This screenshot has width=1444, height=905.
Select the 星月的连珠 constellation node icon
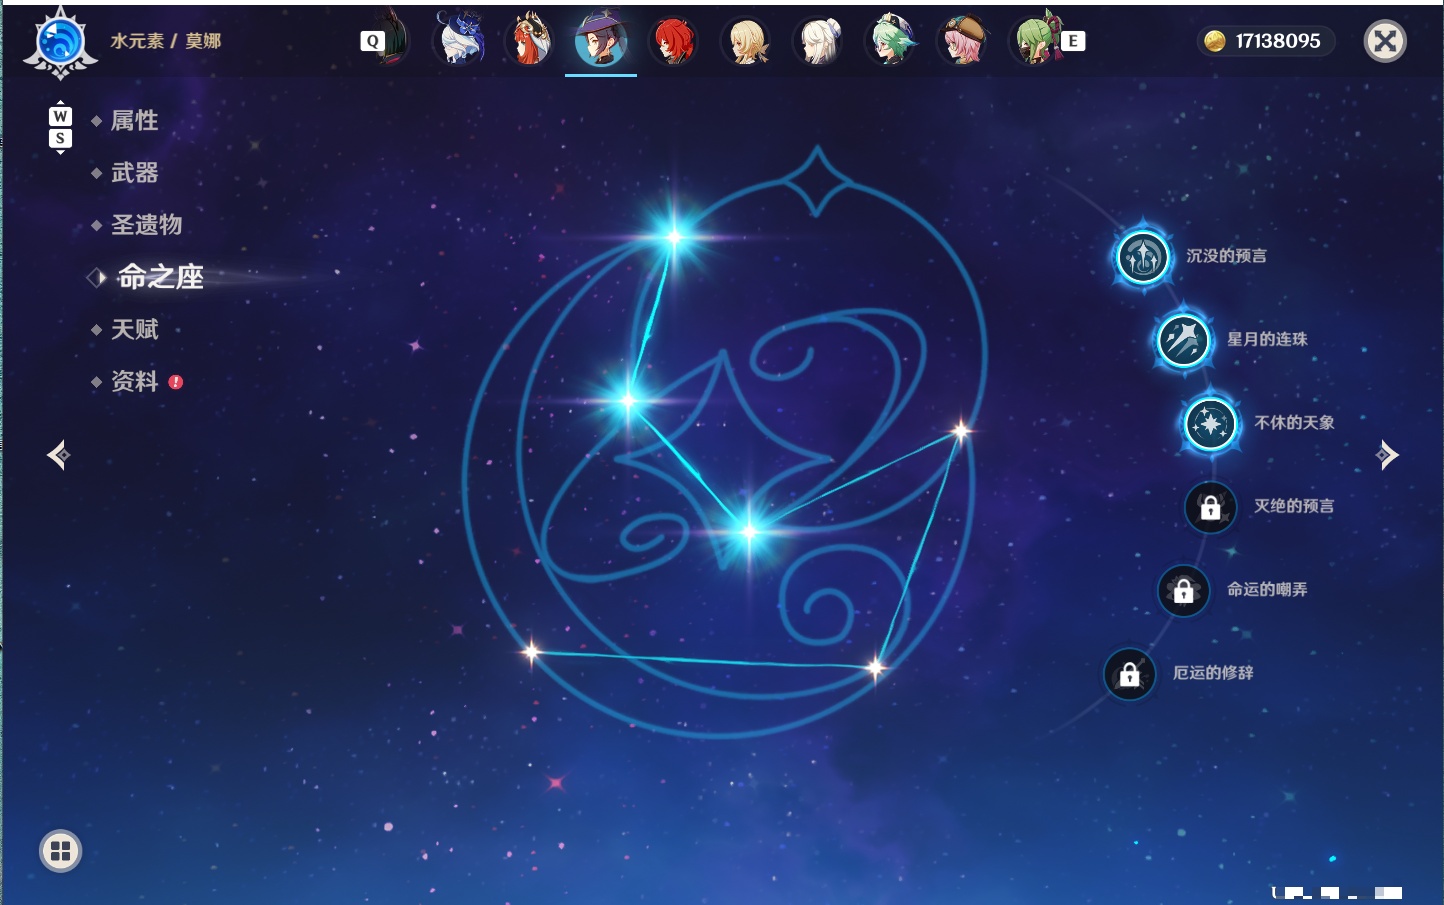pyautogui.click(x=1184, y=340)
